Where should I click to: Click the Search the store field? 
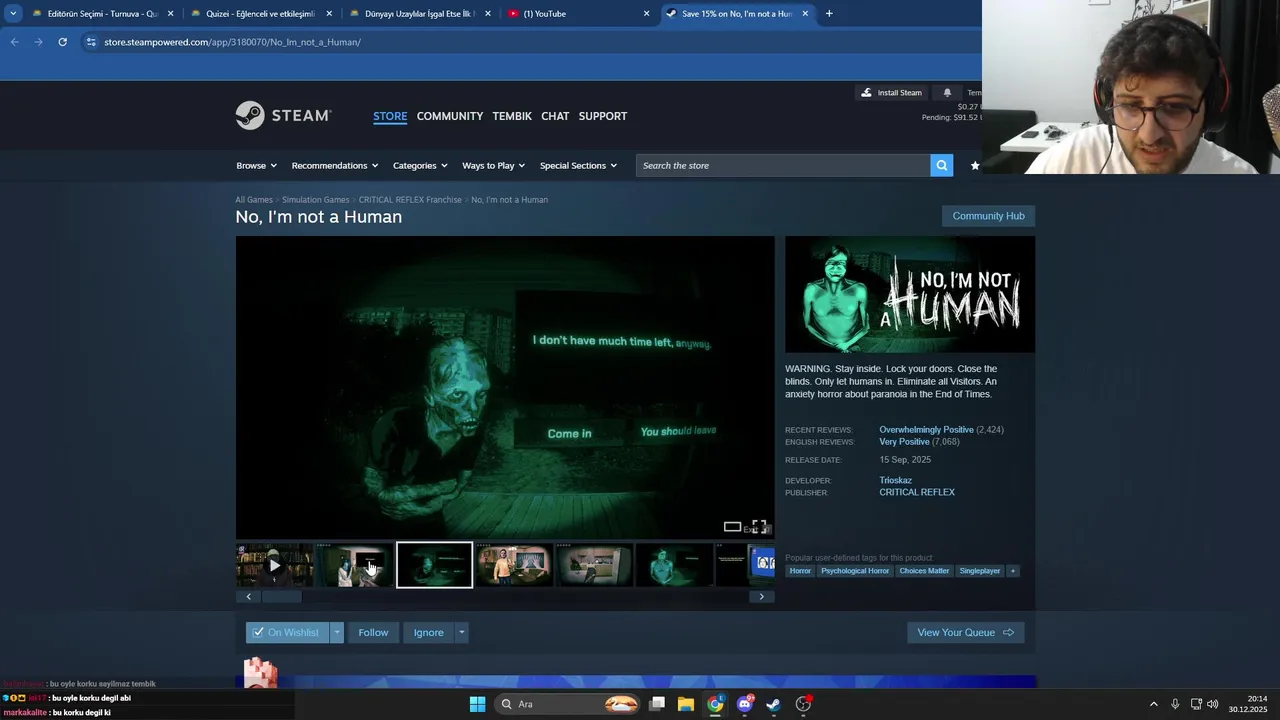(783, 166)
